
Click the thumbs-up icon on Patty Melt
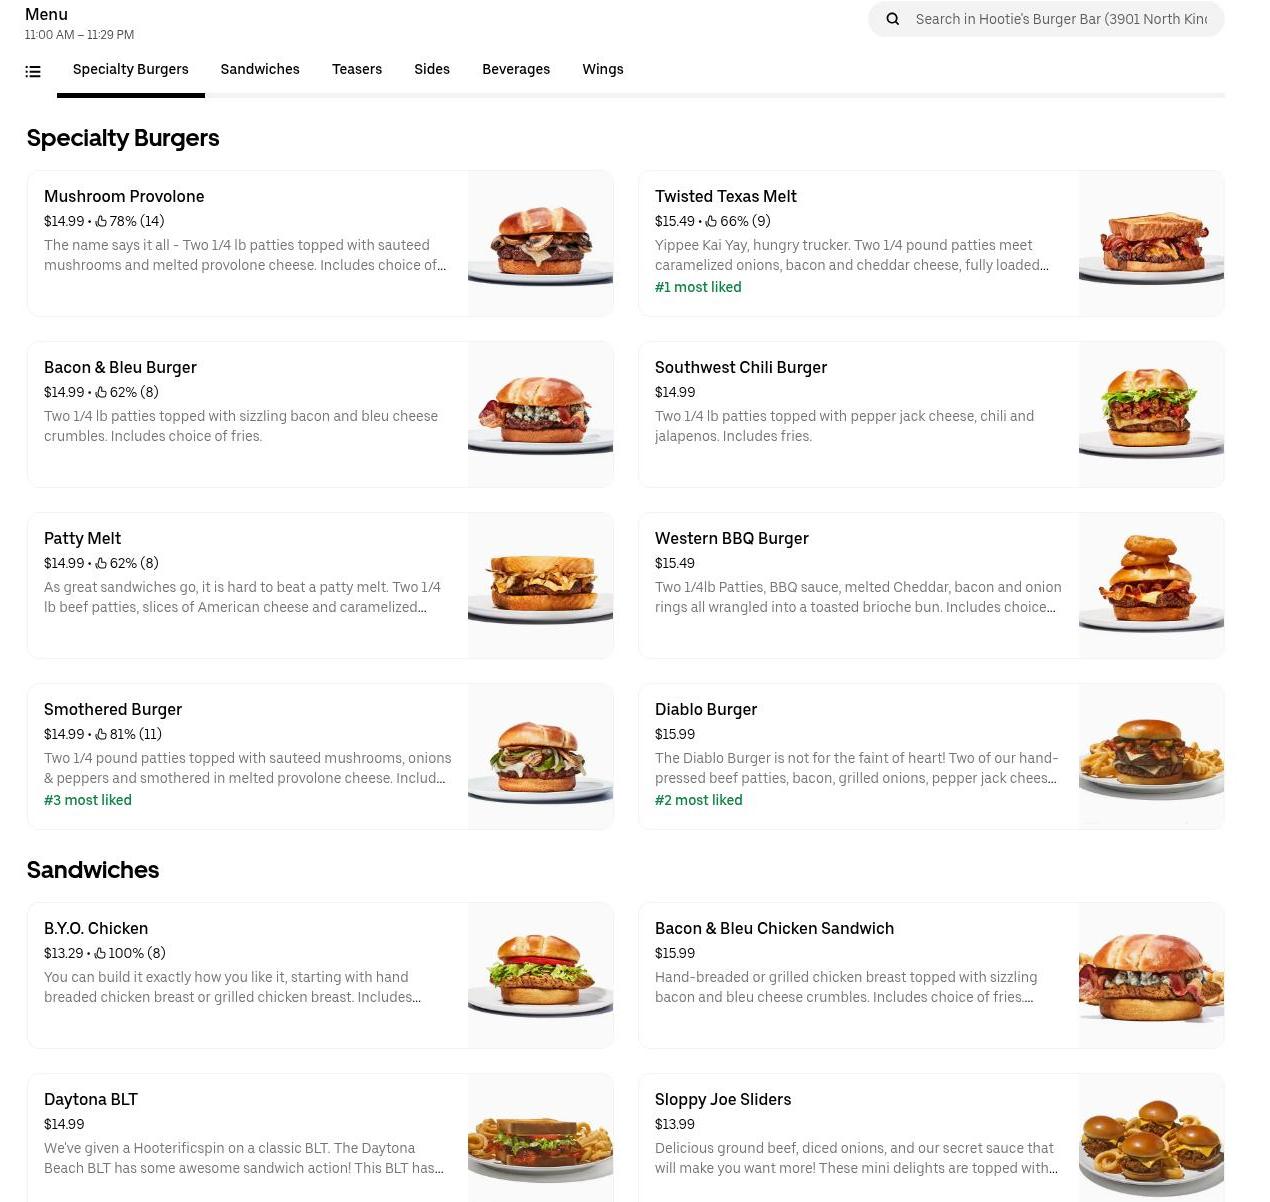coord(101,563)
